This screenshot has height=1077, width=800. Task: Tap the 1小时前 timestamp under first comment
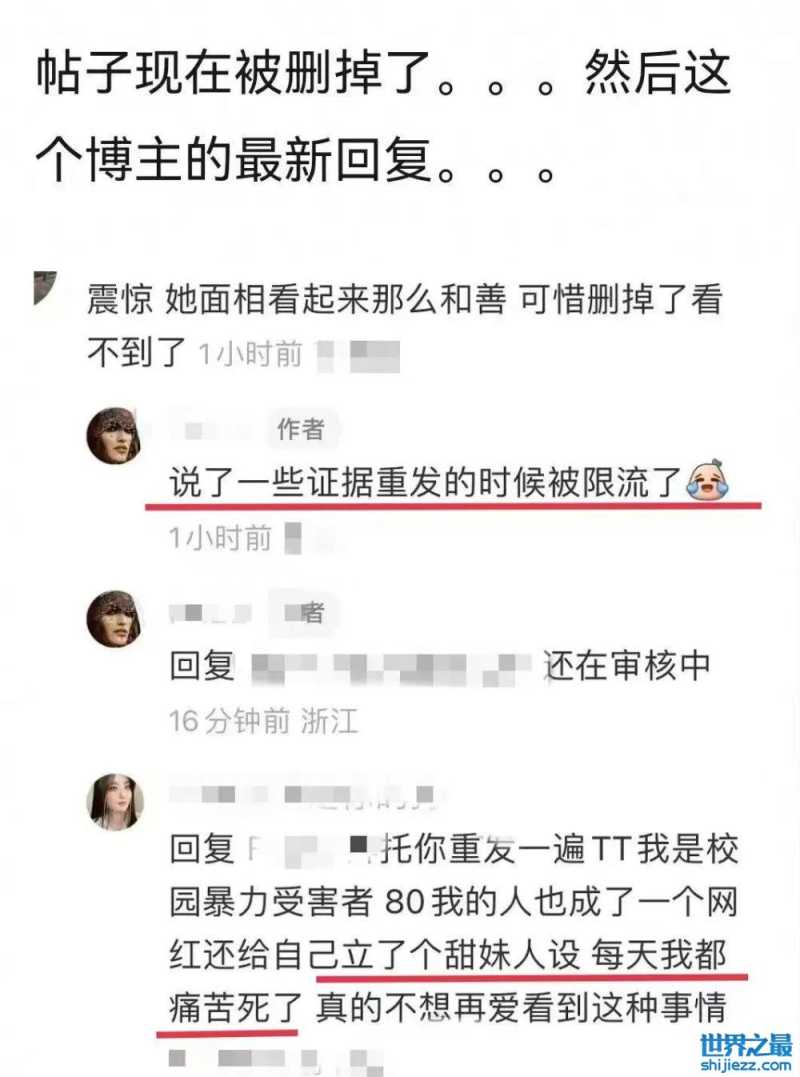250,354
